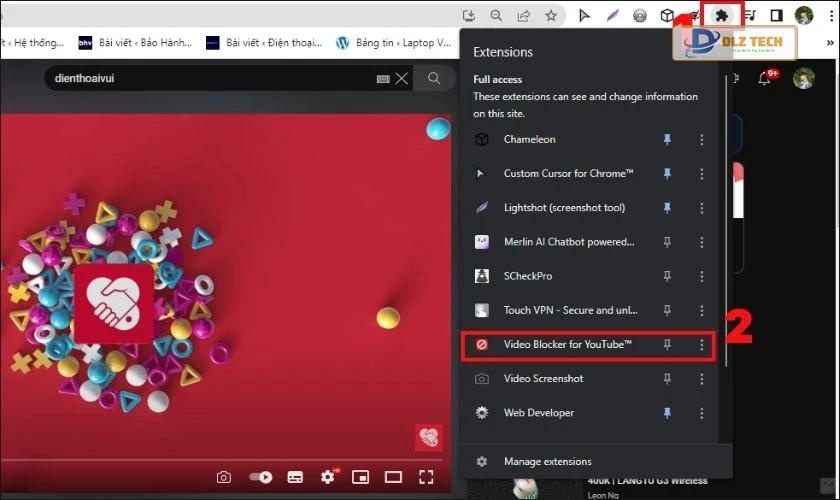Open more options for Video Blocker
Viewport: 840px width, 500px height.
pos(701,345)
